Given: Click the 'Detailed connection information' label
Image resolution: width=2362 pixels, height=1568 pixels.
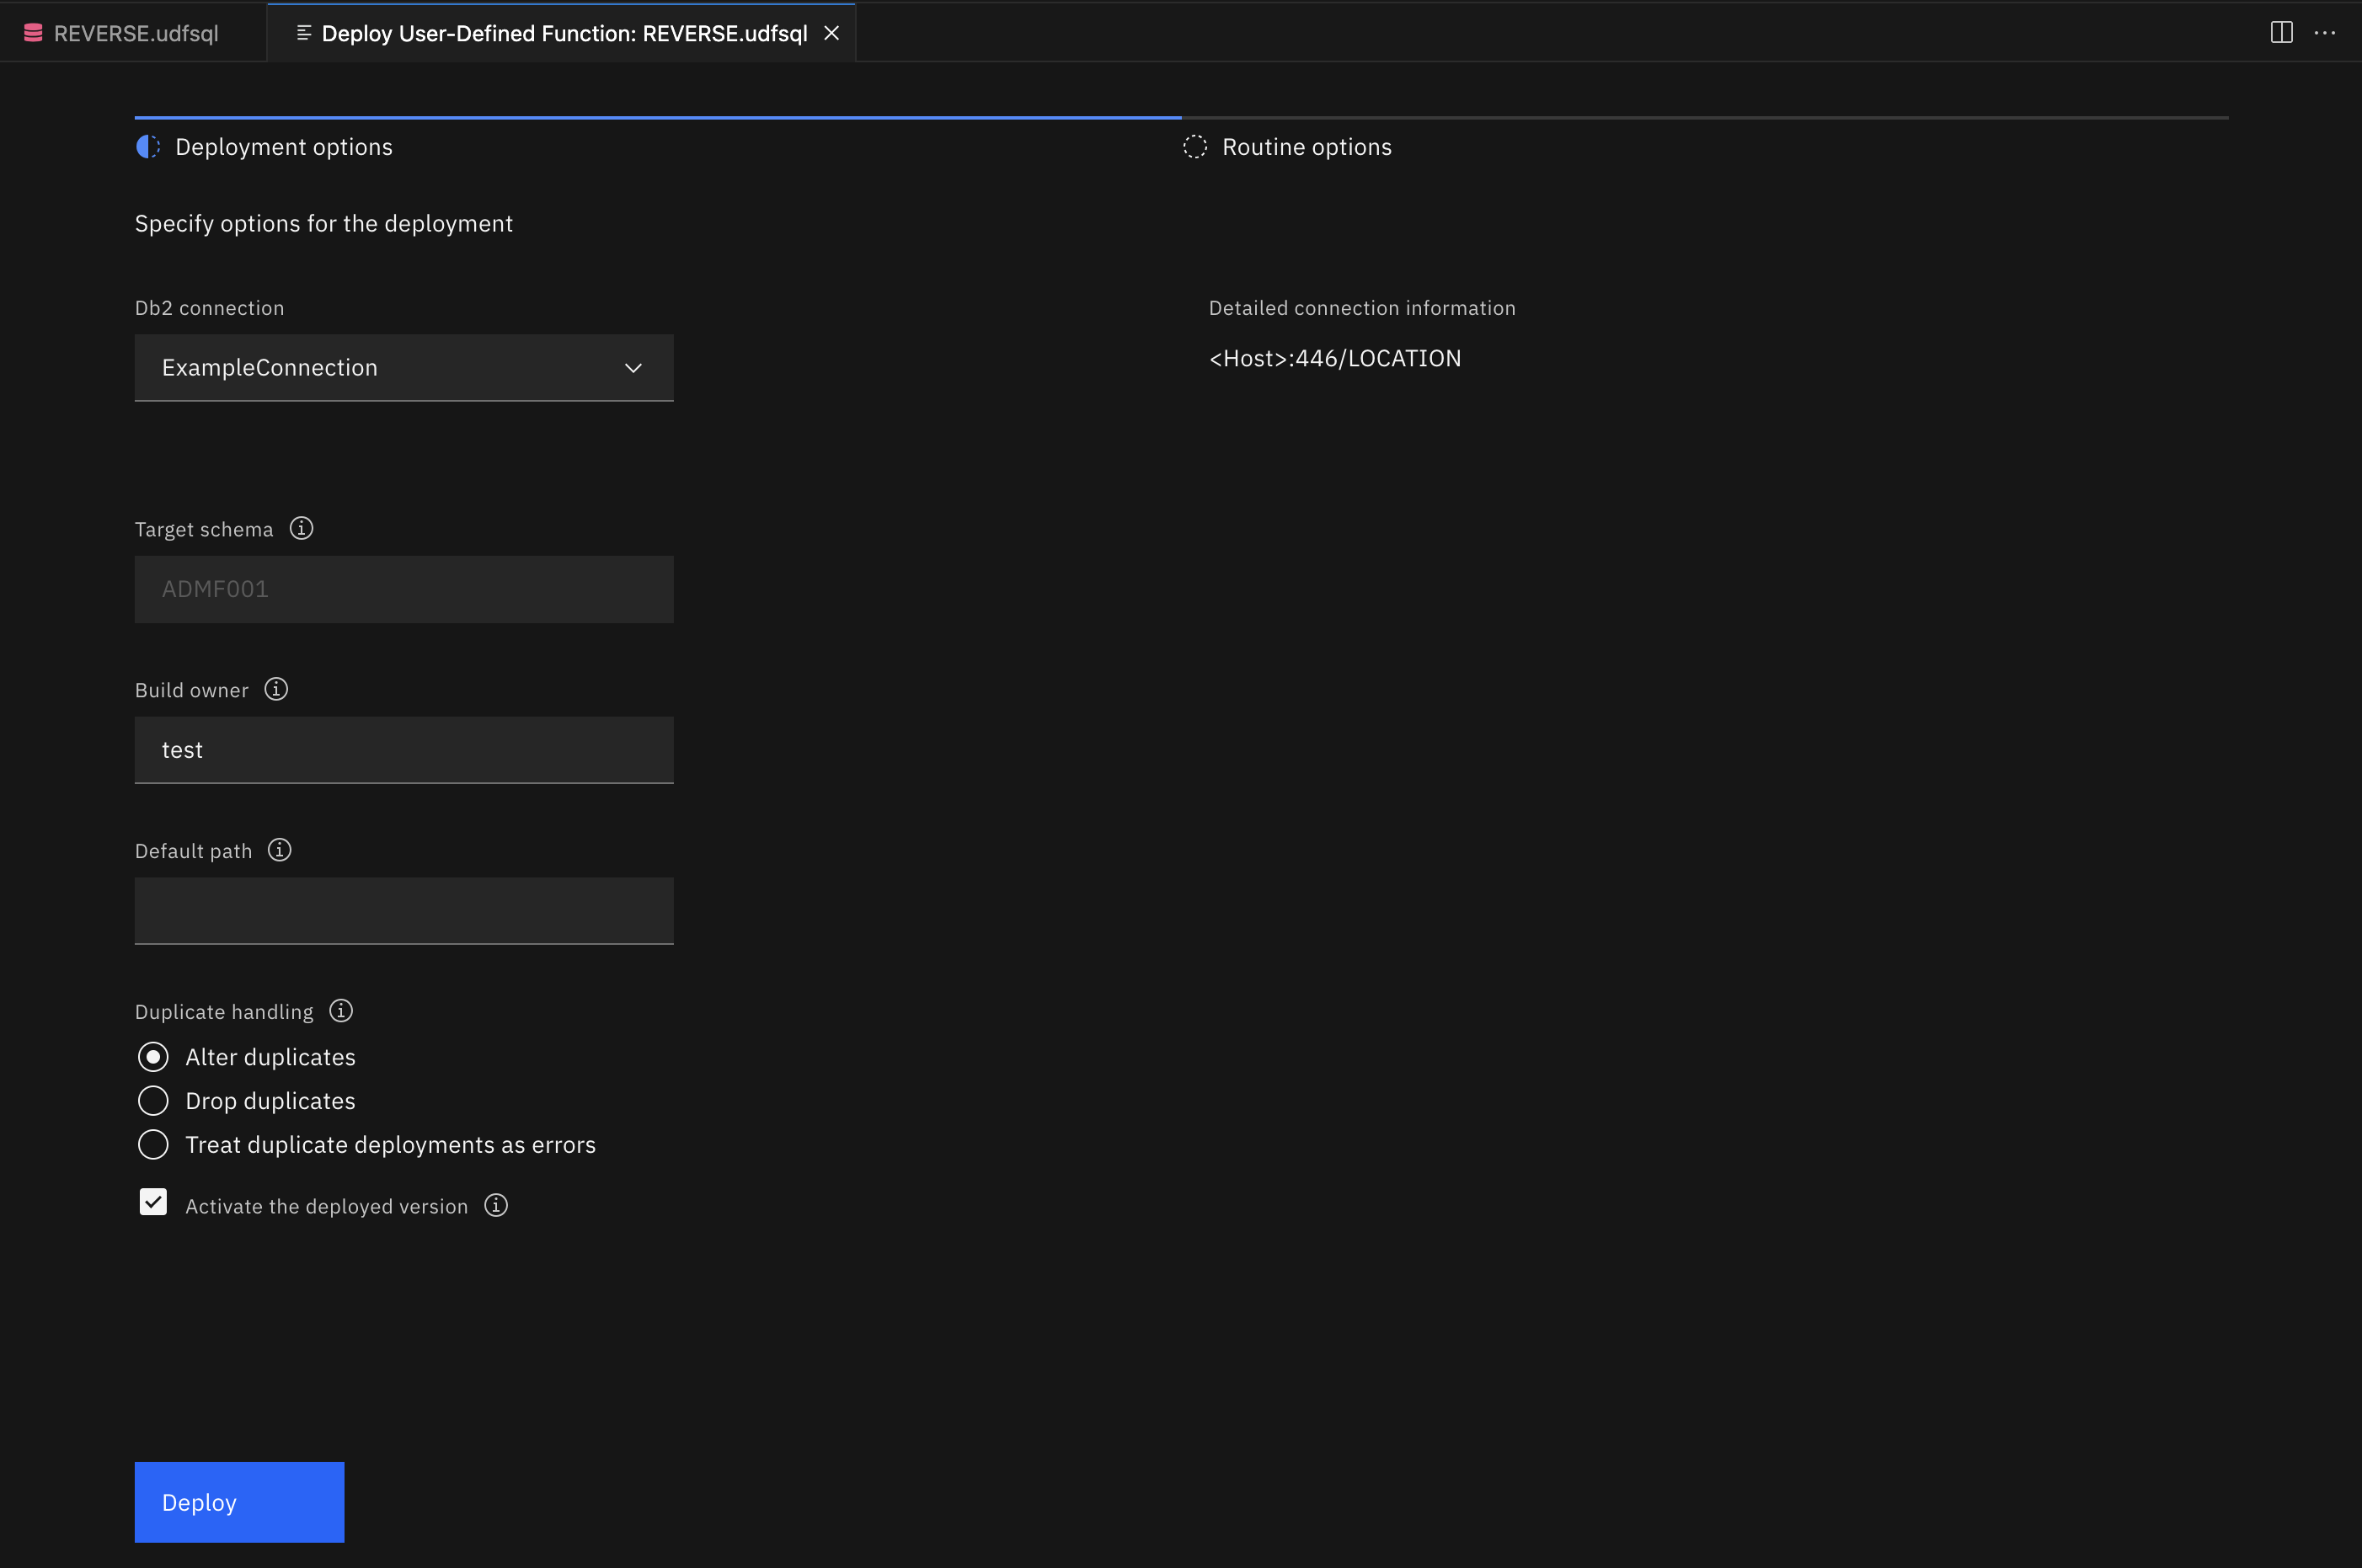Looking at the screenshot, I should (1362, 308).
